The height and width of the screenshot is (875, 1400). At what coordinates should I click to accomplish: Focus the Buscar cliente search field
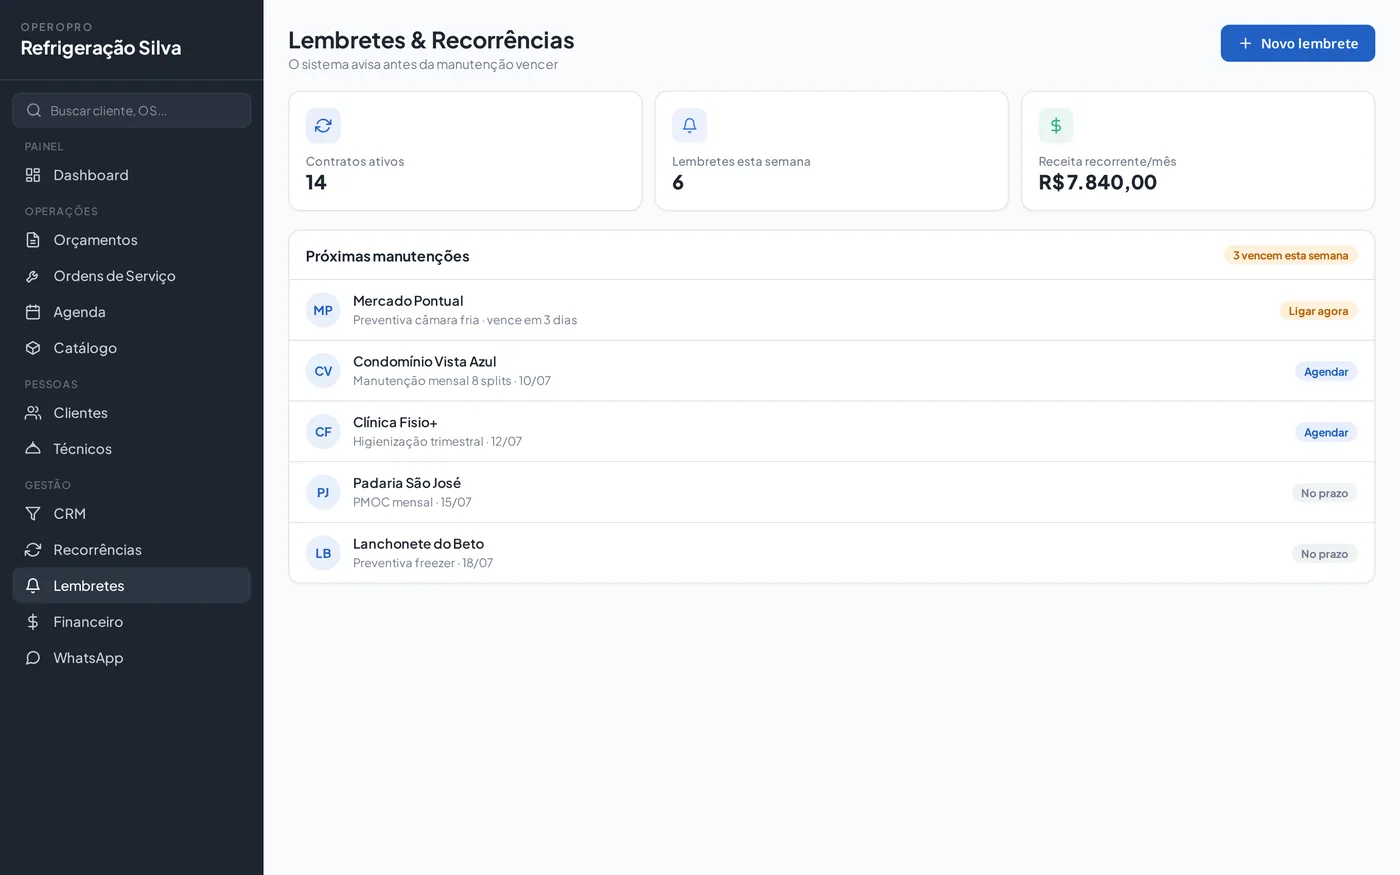pyautogui.click(x=131, y=110)
